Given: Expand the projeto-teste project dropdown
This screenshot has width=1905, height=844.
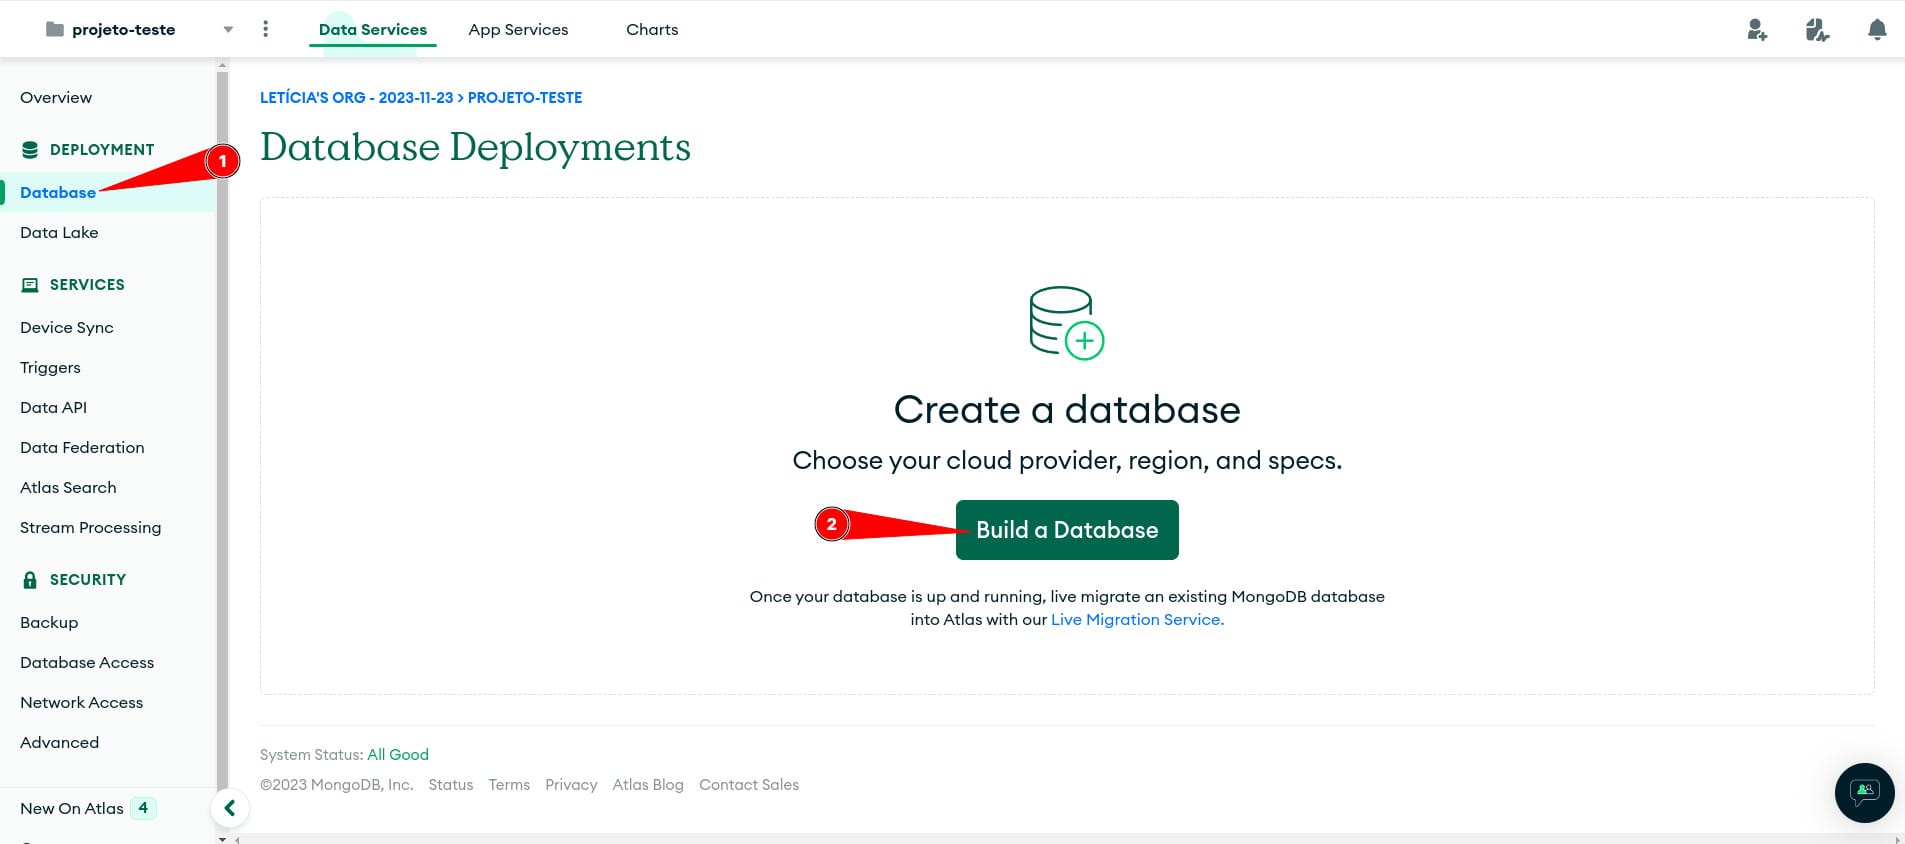Looking at the screenshot, I should tap(228, 30).
